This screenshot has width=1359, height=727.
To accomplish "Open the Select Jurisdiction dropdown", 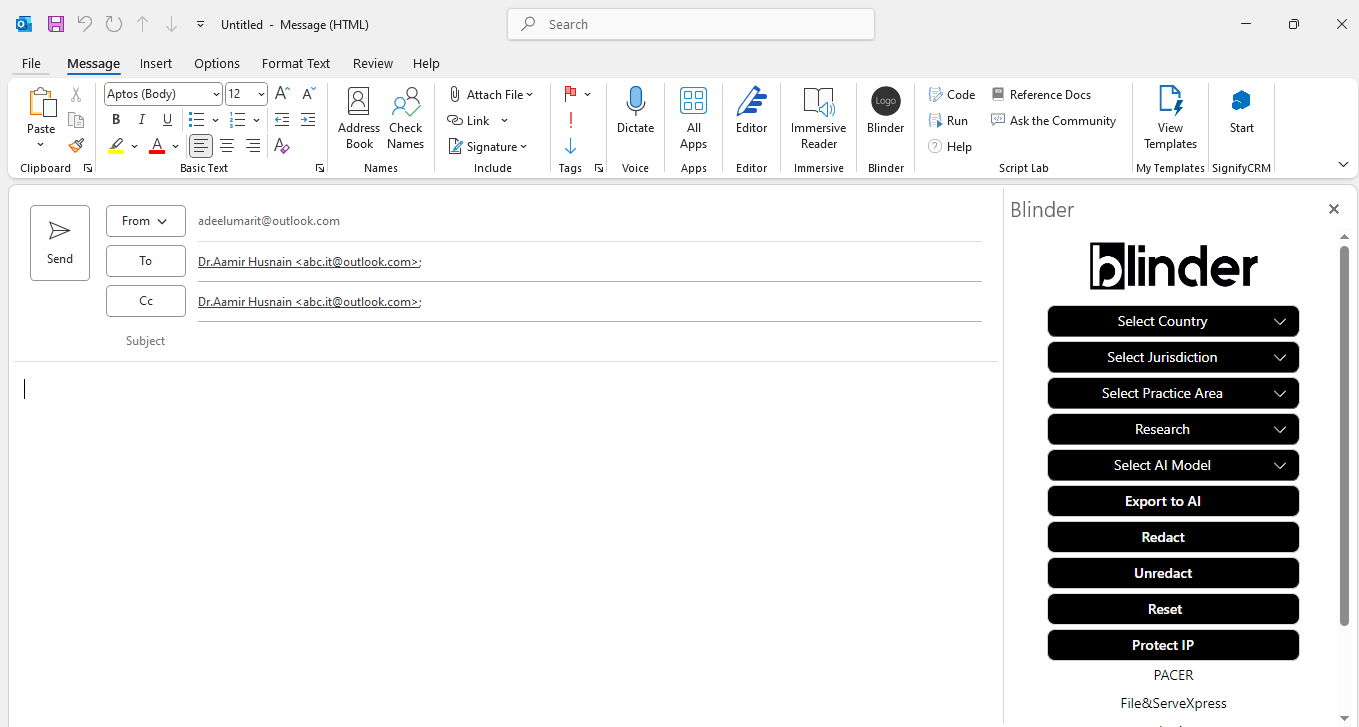I will point(1172,357).
